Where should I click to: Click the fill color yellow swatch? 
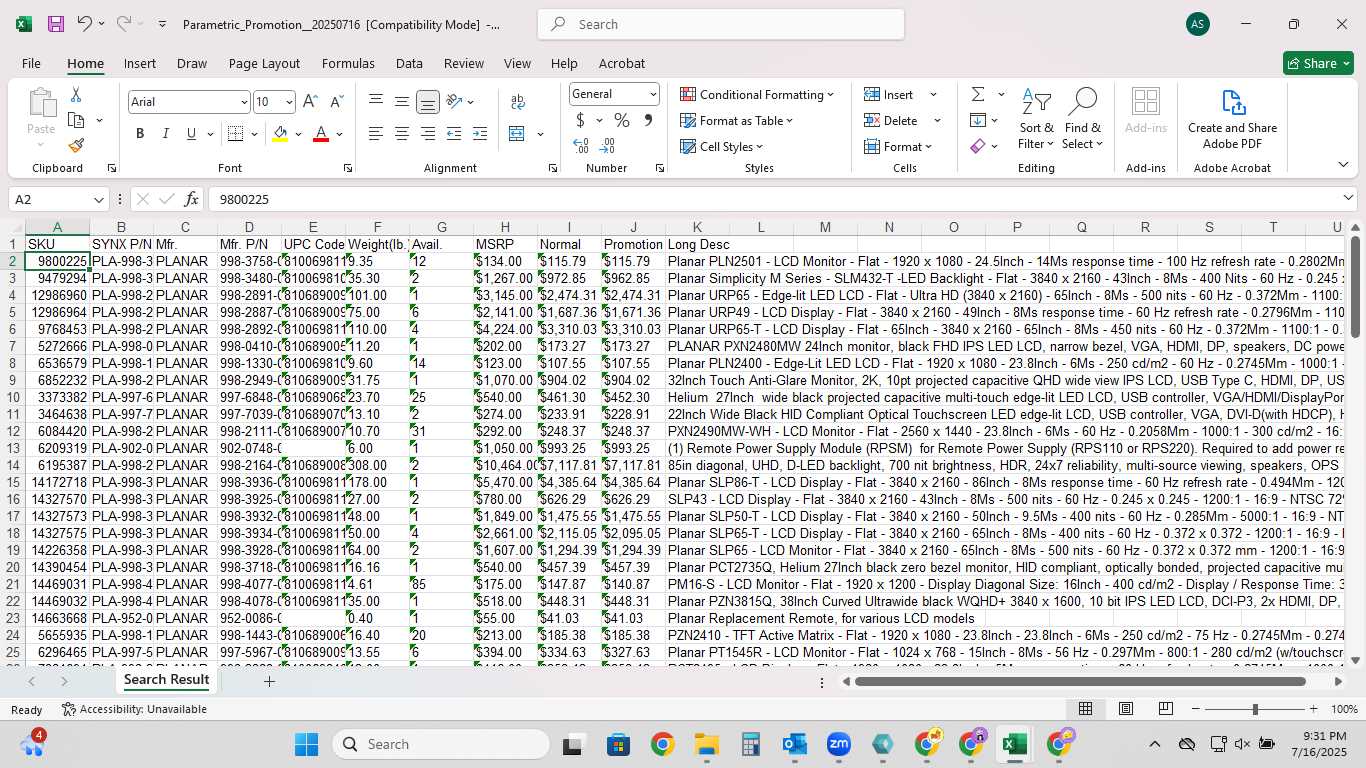[x=280, y=134]
